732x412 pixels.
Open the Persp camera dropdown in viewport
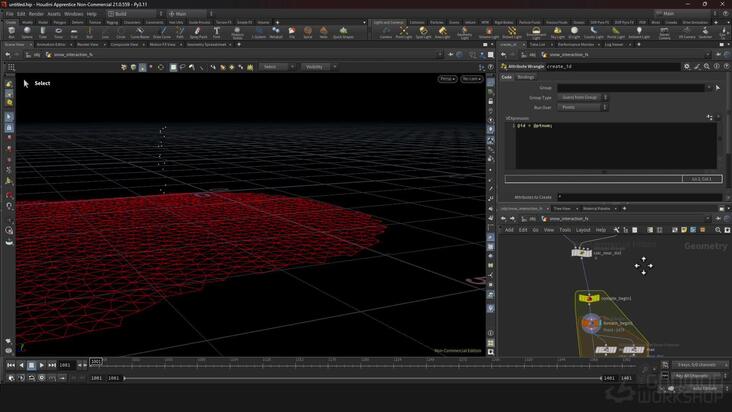click(447, 79)
